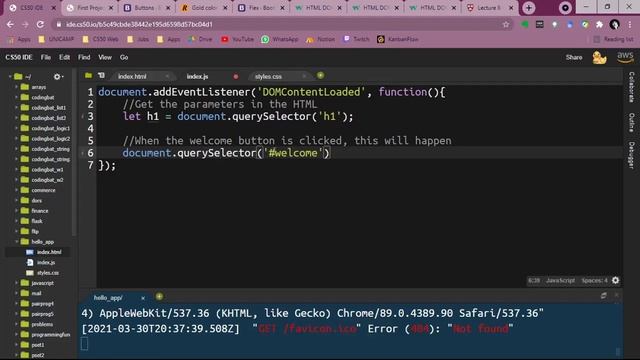This screenshot has width=640, height=360.
Task: Open Notion bookmark
Action: (x=320, y=39)
